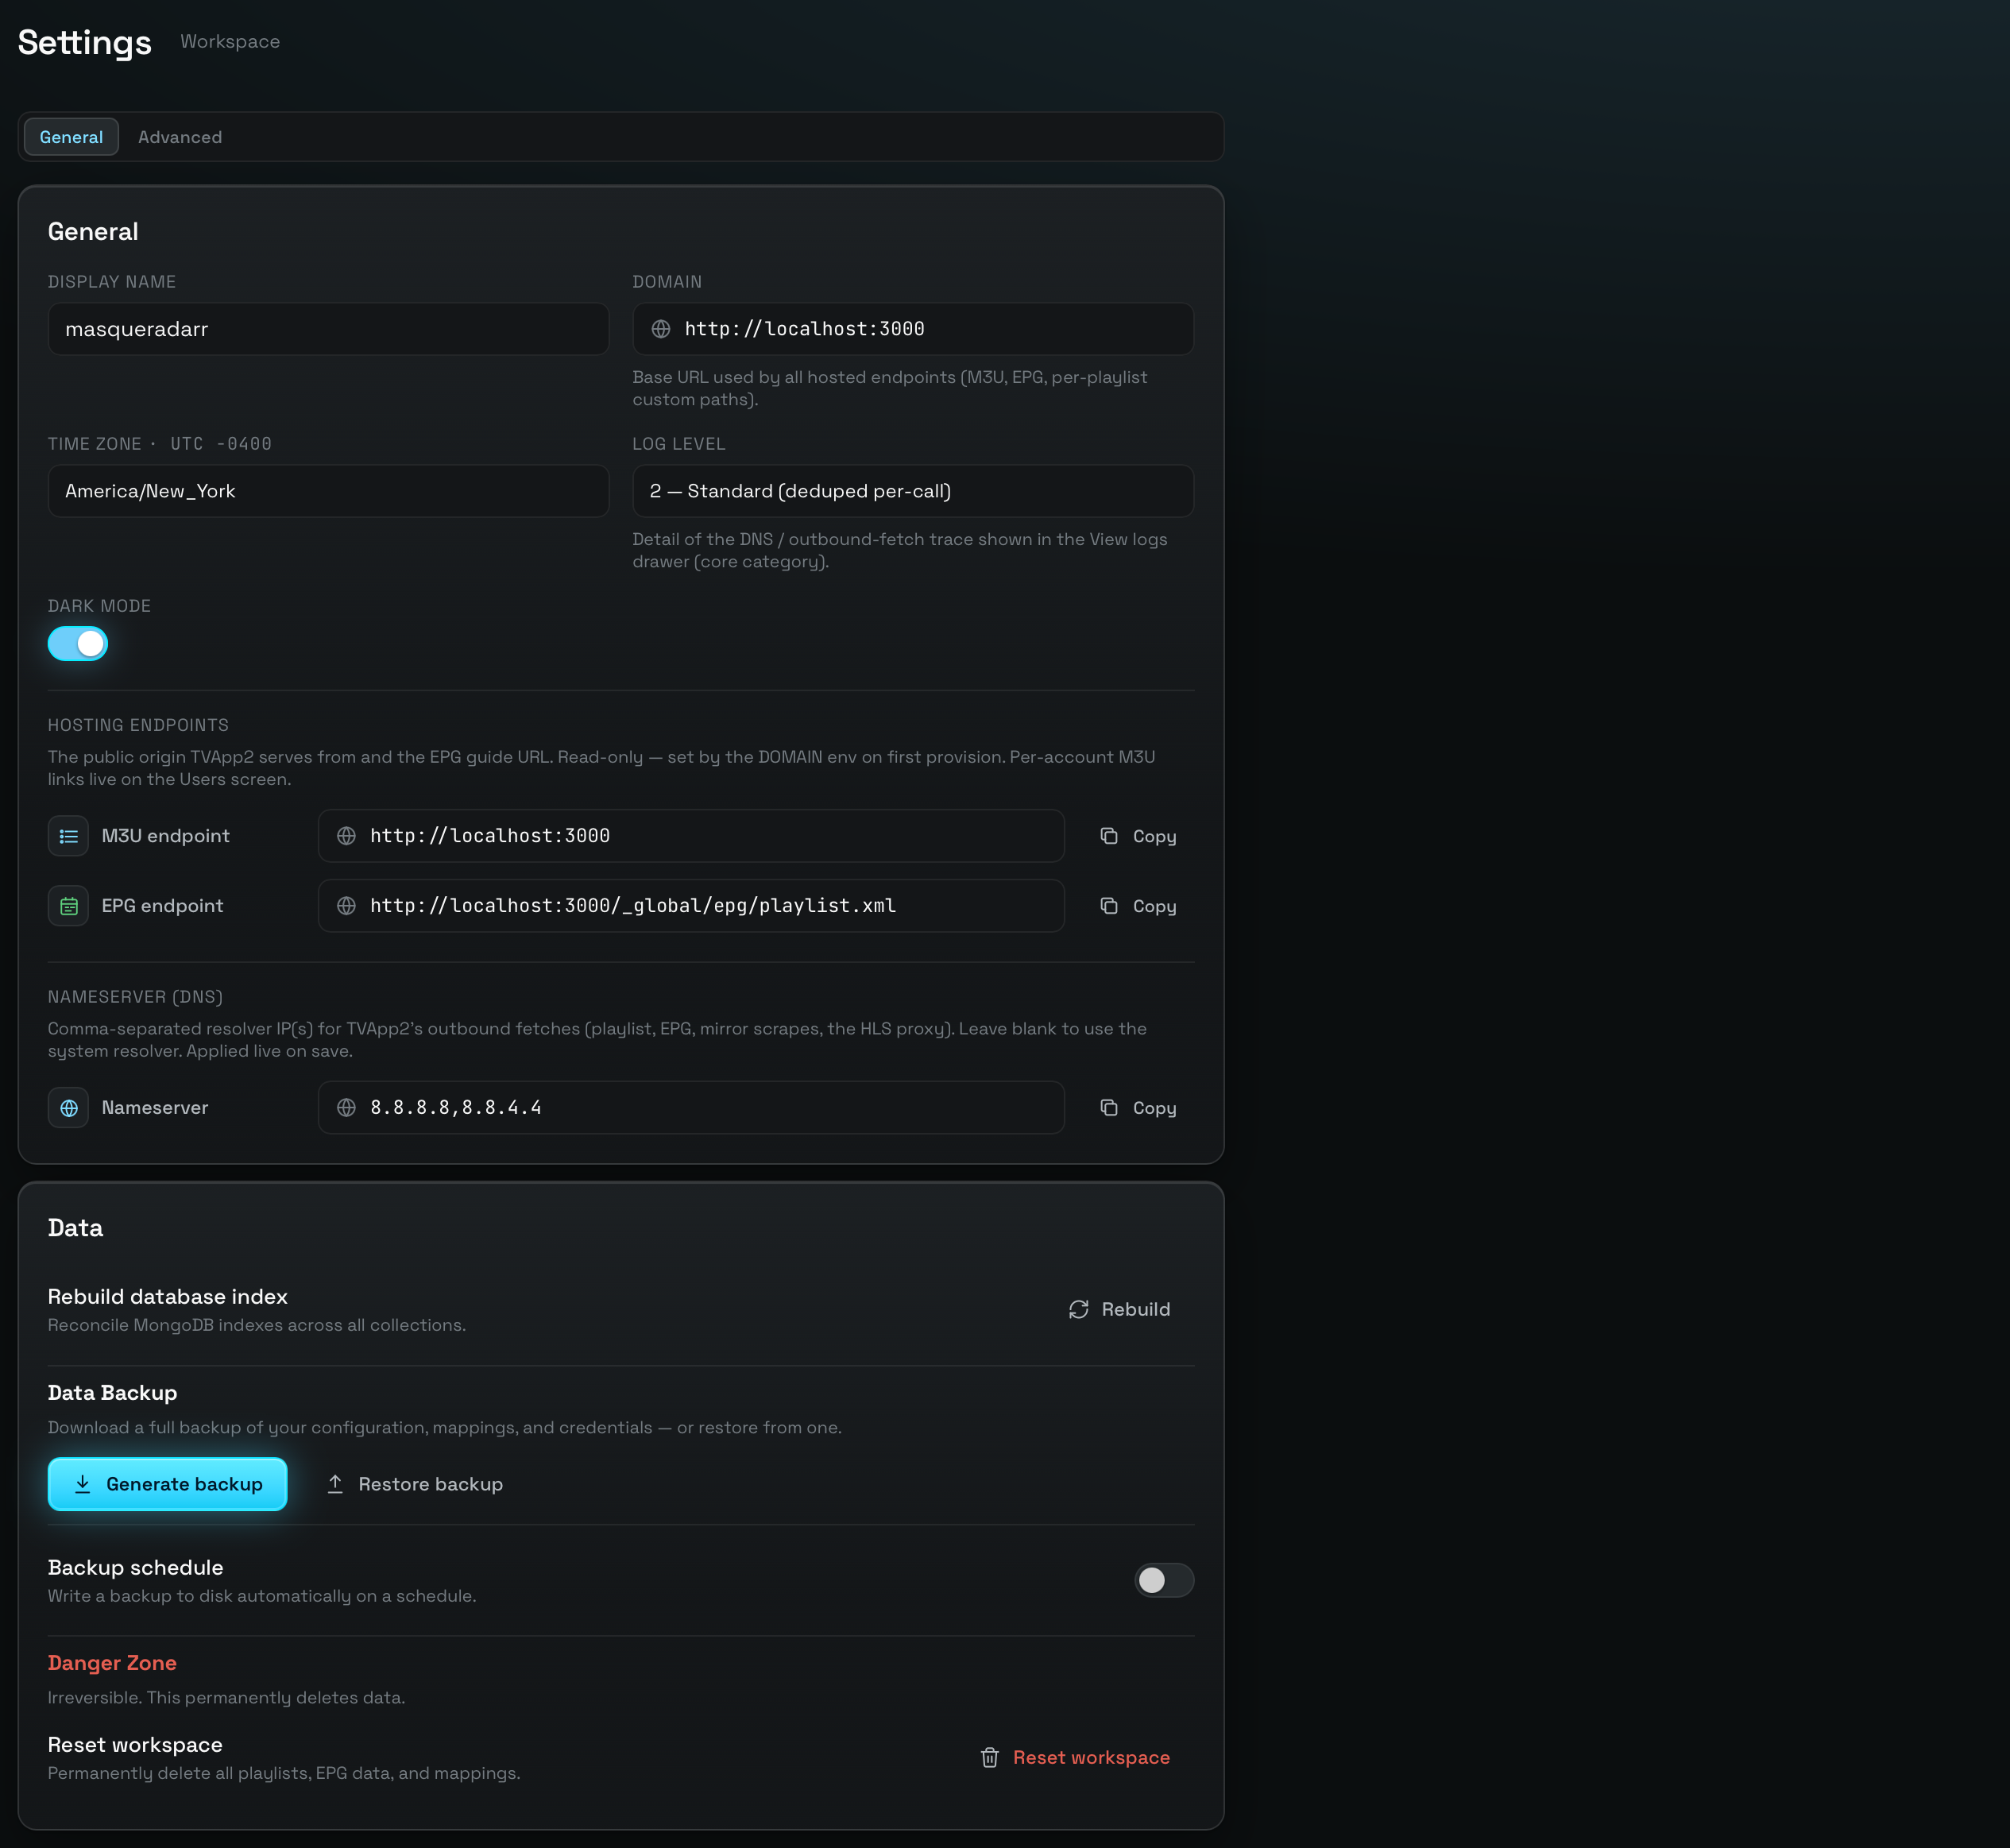Click the Domain URL input field
The width and height of the screenshot is (2010, 1848).
tap(913, 329)
